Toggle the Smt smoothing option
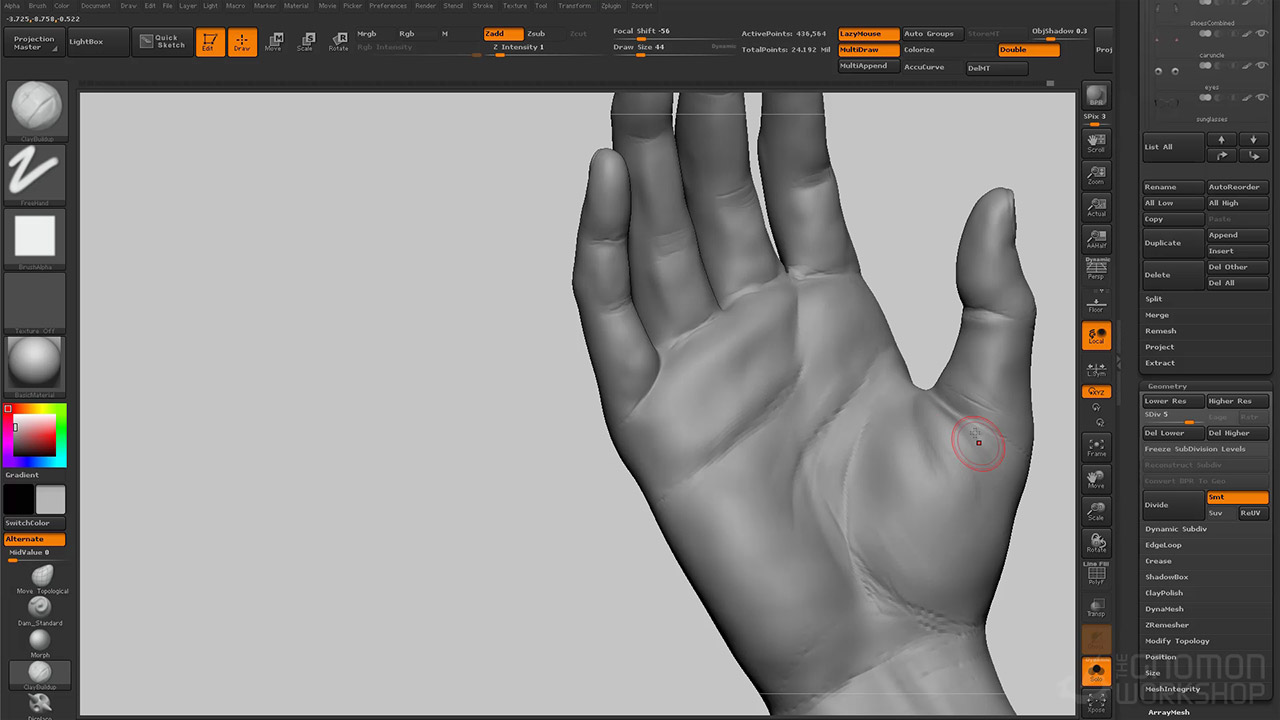Image resolution: width=1280 pixels, height=720 pixels. (x=1236, y=497)
